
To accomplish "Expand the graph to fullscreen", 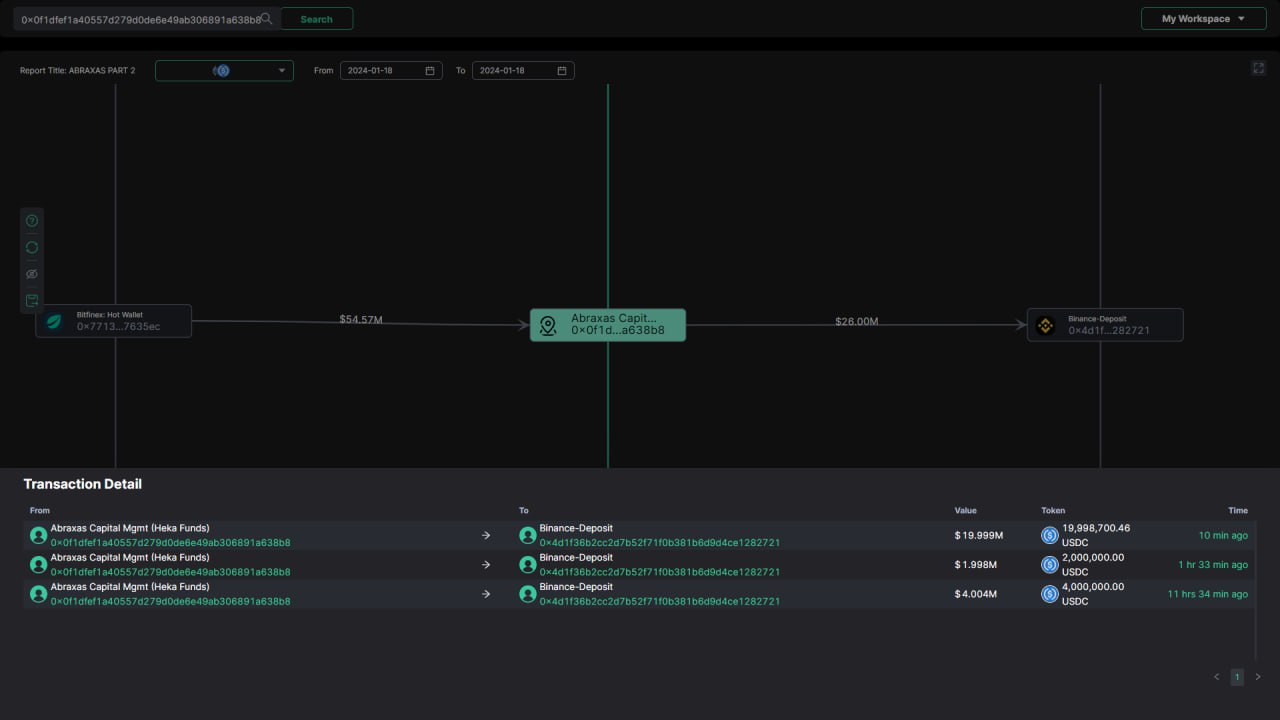I will (1258, 68).
